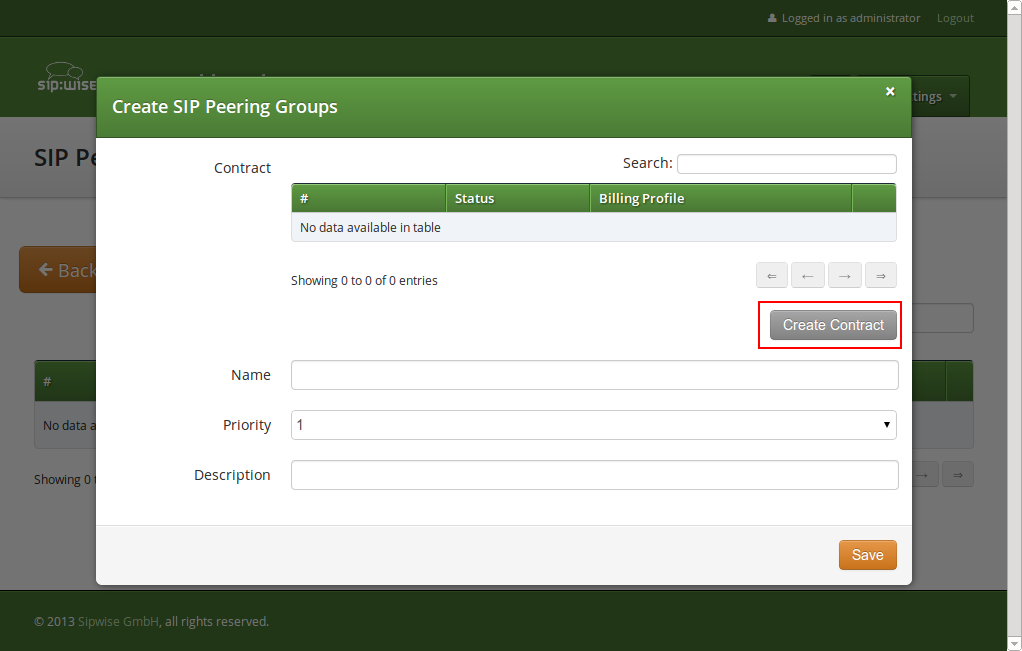1022x651 pixels.
Task: Go to next contracts page
Action: 844,275
